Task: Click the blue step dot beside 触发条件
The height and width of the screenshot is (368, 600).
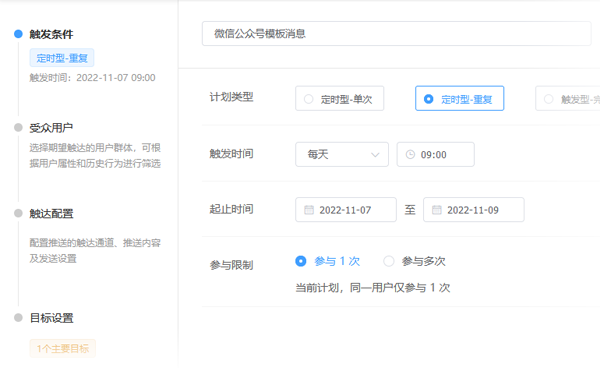Action: tap(18, 34)
